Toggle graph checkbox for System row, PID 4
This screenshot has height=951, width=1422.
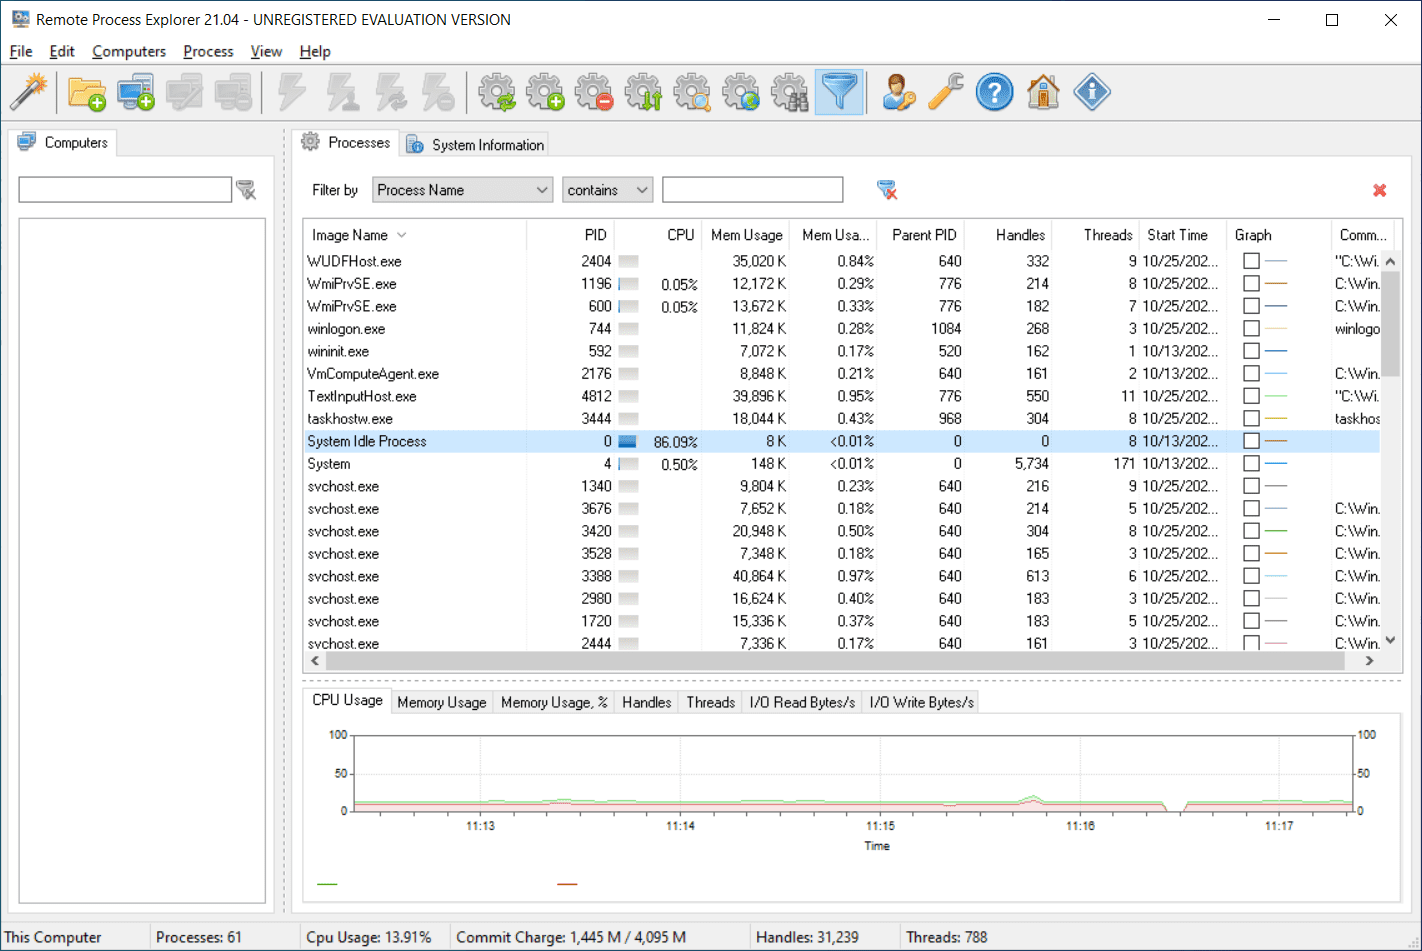click(1251, 463)
